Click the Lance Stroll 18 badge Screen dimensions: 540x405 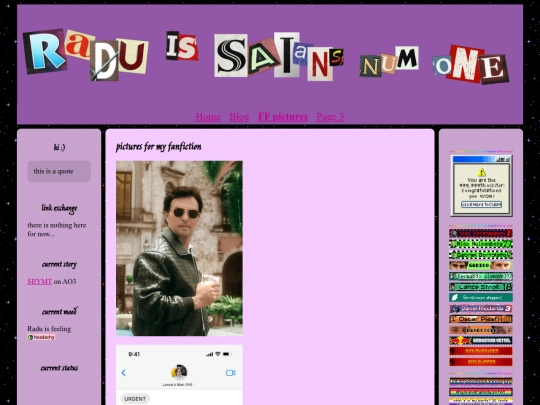coord(480,287)
